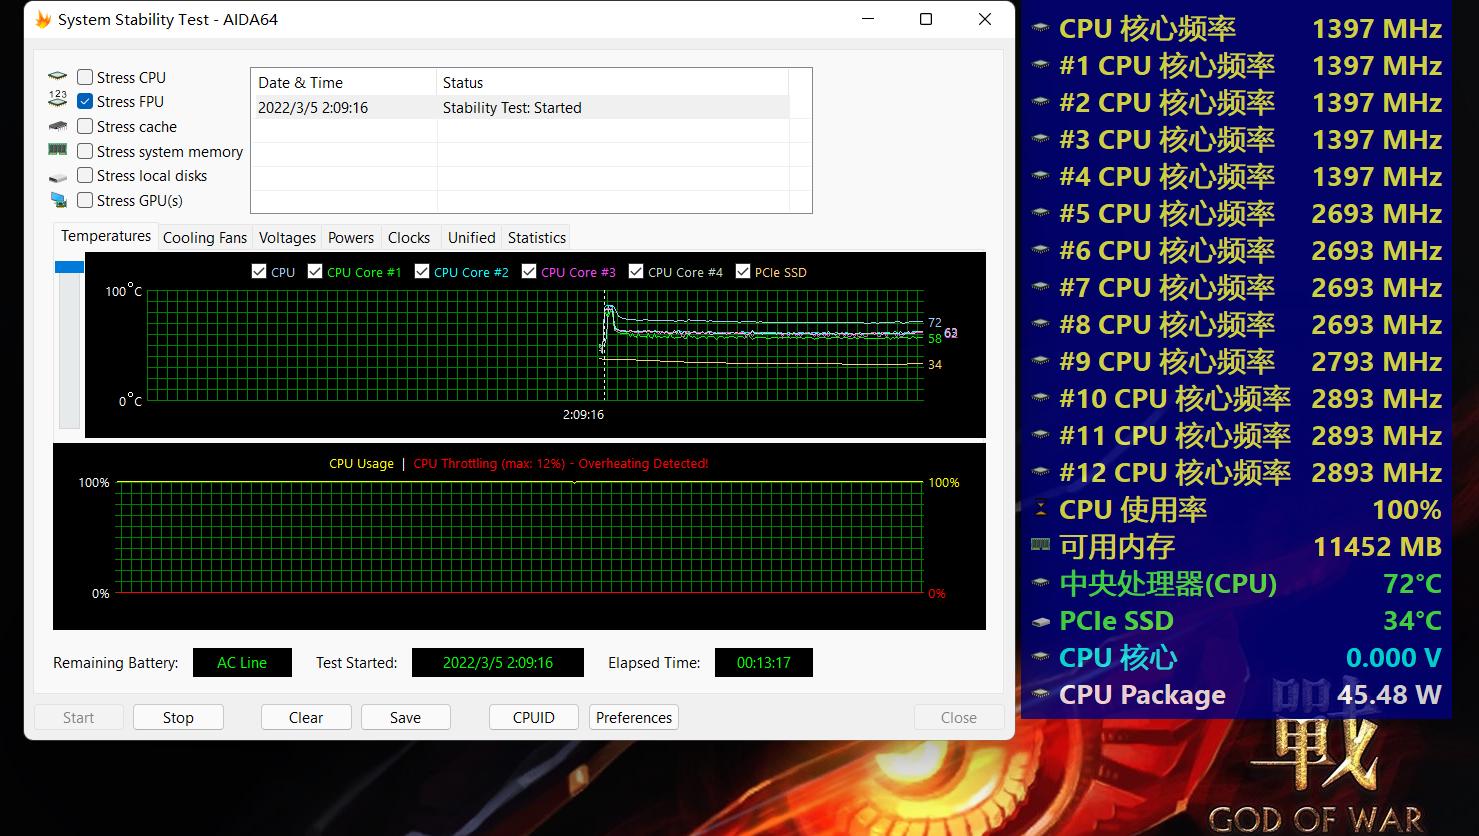Click the 45.48 W CPU Package value
This screenshot has width=1479, height=836.
tap(1389, 695)
